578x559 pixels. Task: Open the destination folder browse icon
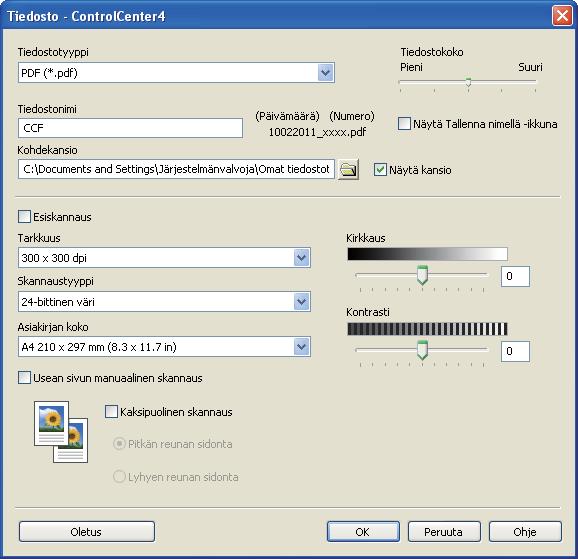pyautogui.click(x=348, y=170)
